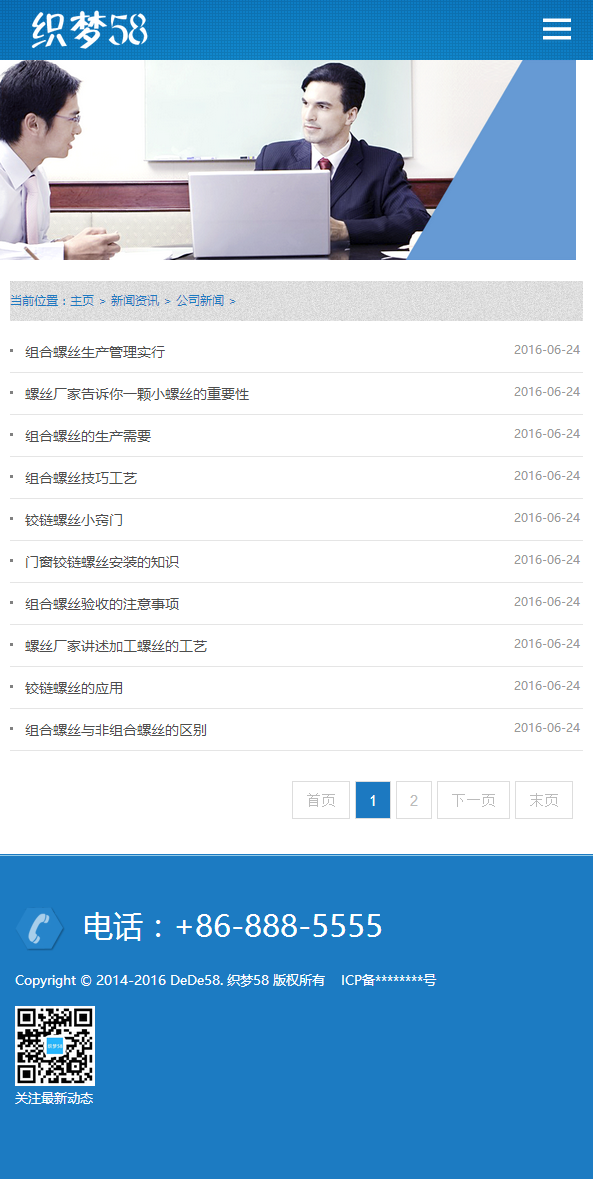The height and width of the screenshot is (1179, 593).
Task: Click the 当前位置 breadcrumb label
Action: (x=38, y=301)
